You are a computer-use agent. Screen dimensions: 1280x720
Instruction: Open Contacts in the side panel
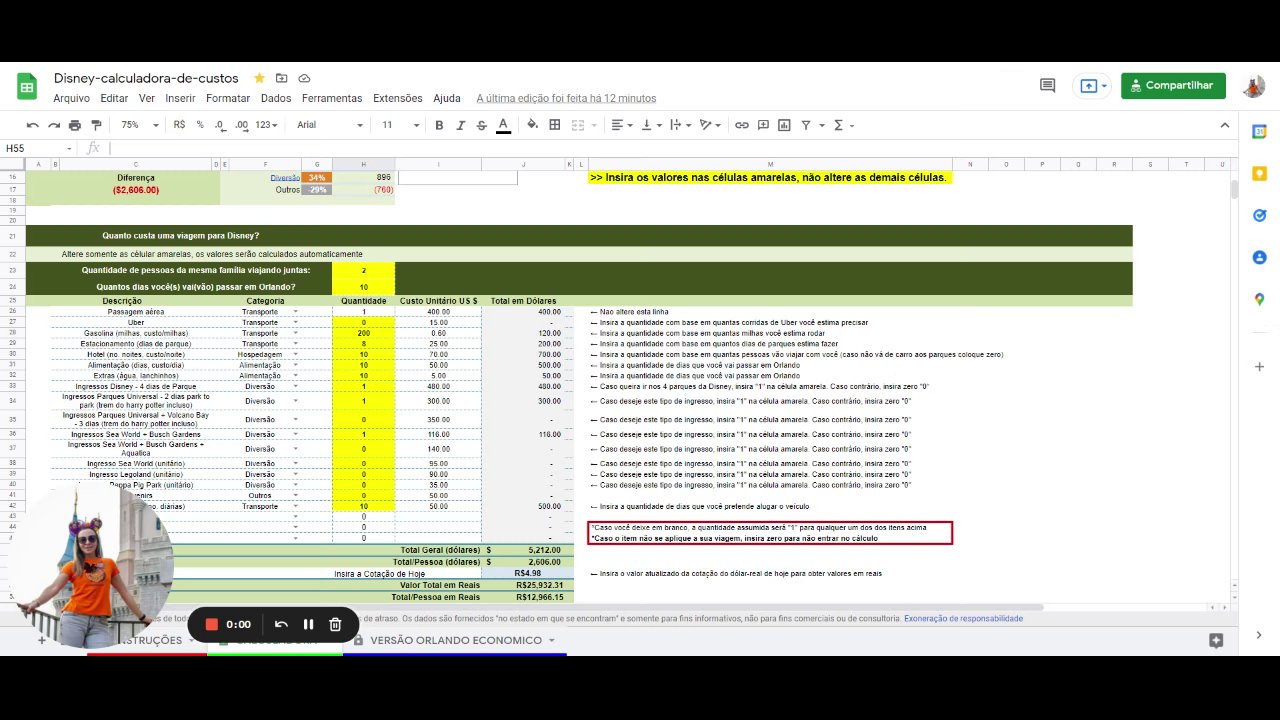(1260, 257)
